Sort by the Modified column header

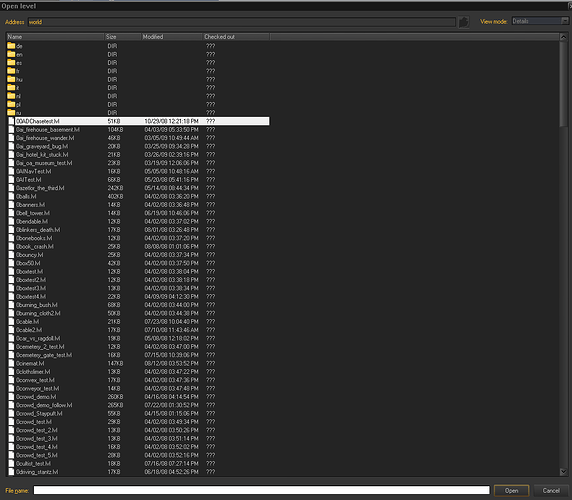pos(172,37)
